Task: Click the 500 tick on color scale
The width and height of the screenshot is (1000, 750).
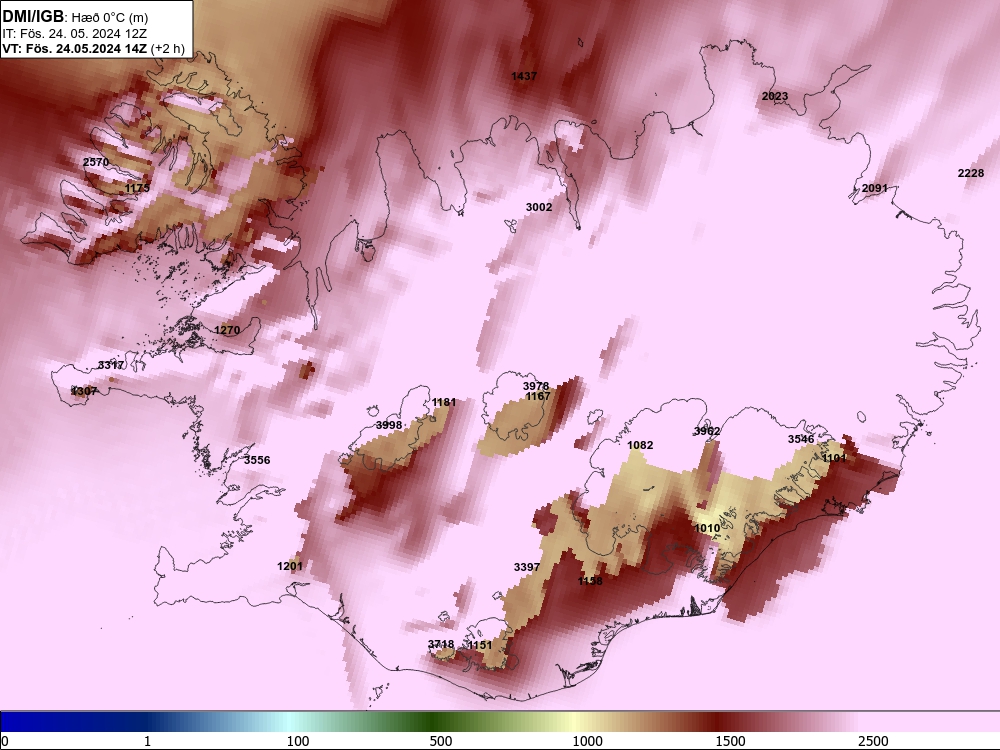Action: pos(441,741)
